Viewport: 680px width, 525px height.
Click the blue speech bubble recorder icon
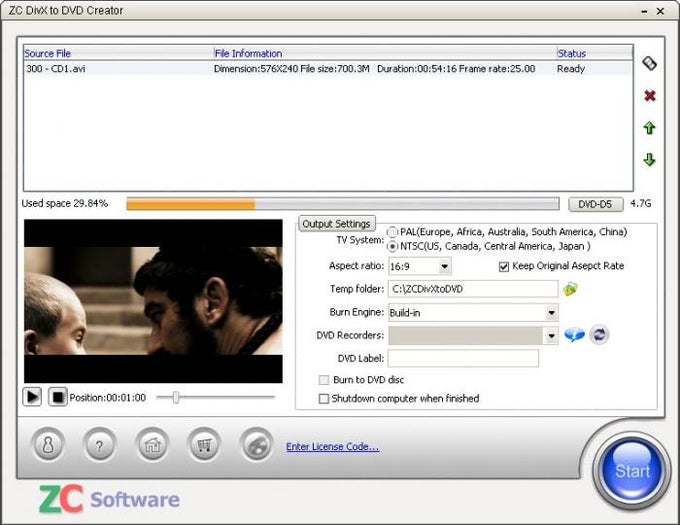point(575,335)
